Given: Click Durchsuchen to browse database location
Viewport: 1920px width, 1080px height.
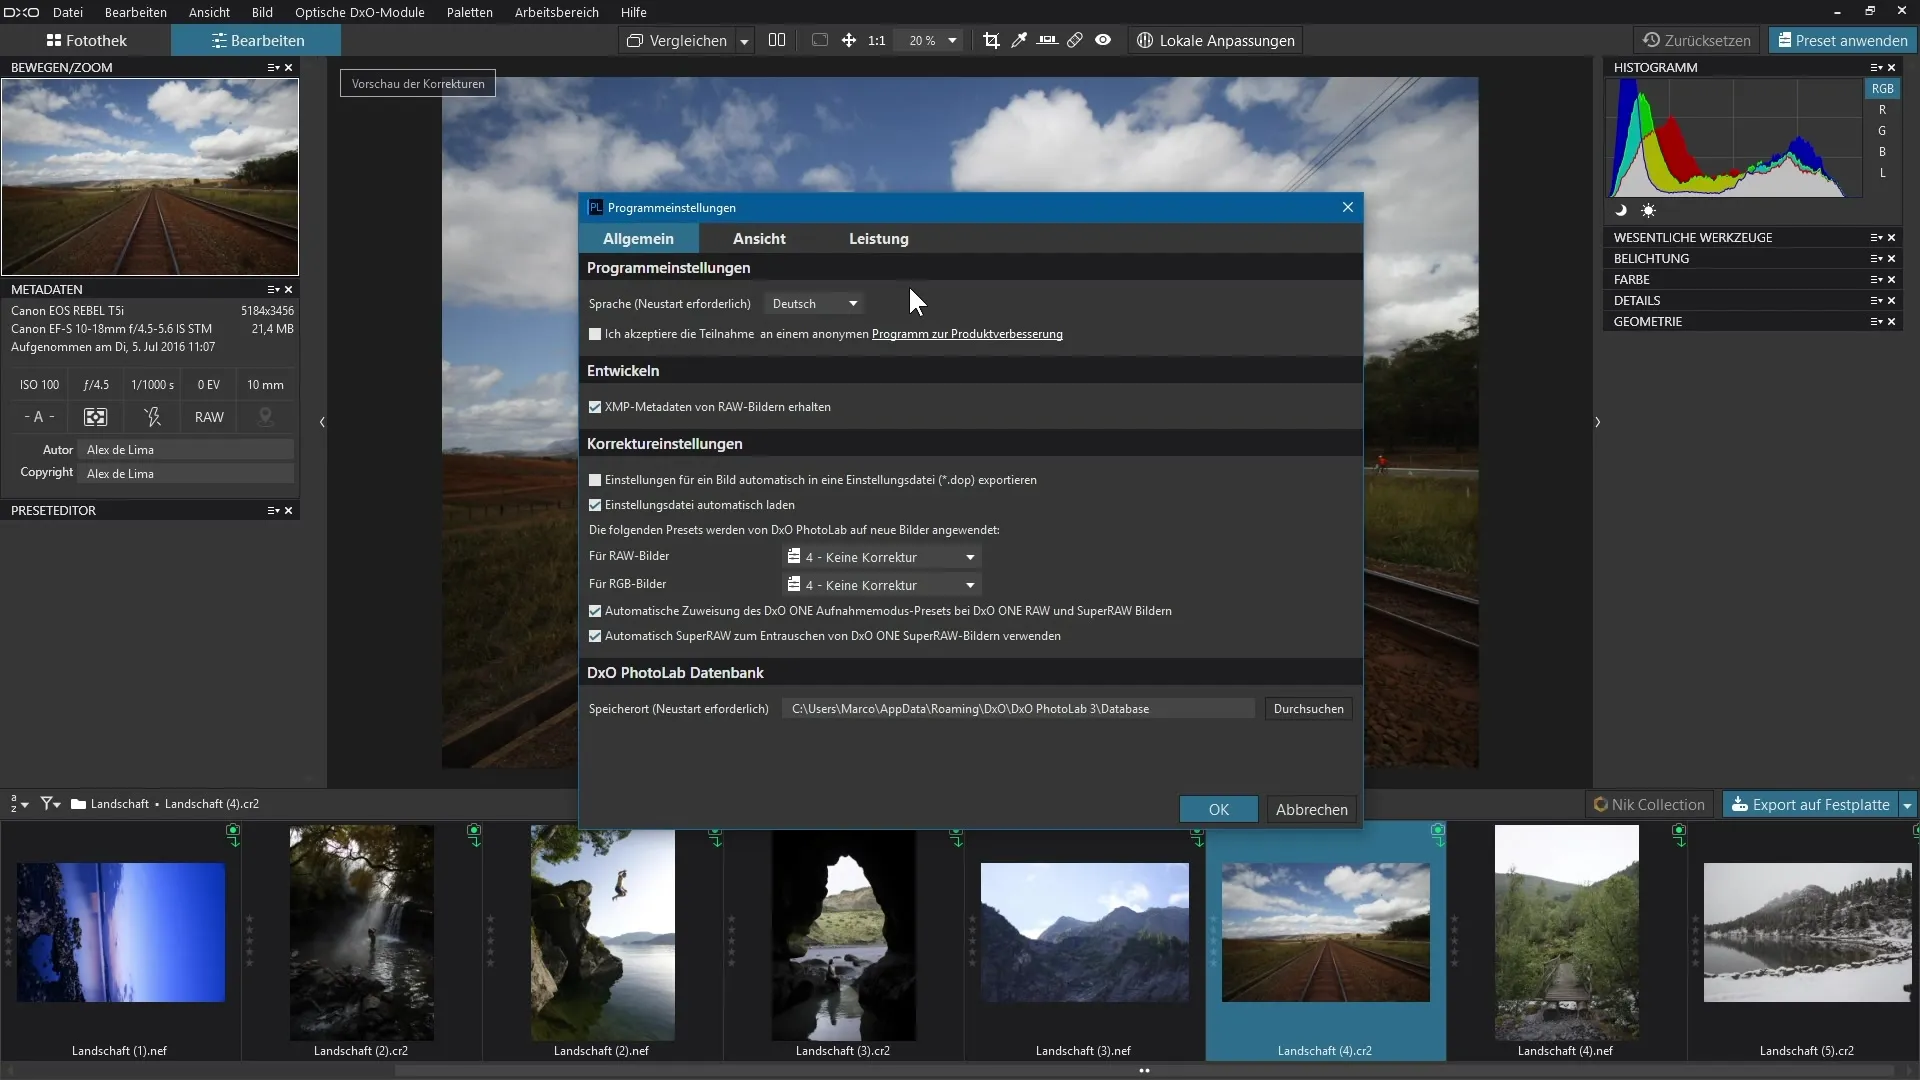Looking at the screenshot, I should 1308,709.
